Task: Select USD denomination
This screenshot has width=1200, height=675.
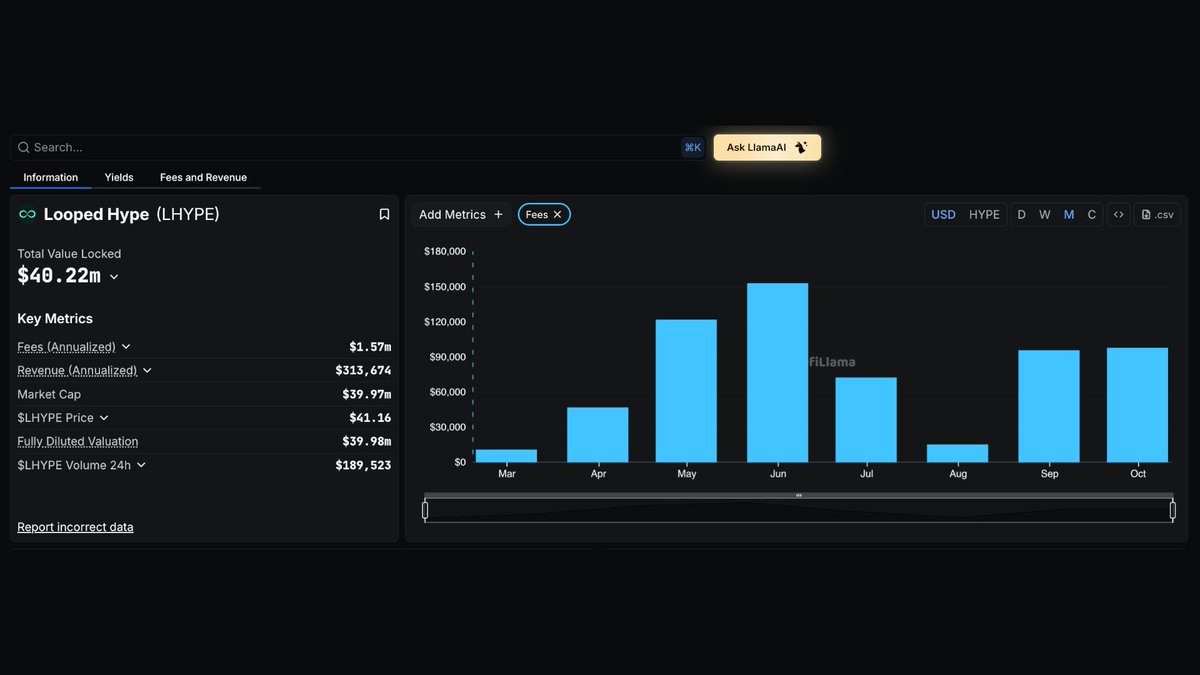Action: pyautogui.click(x=943, y=214)
